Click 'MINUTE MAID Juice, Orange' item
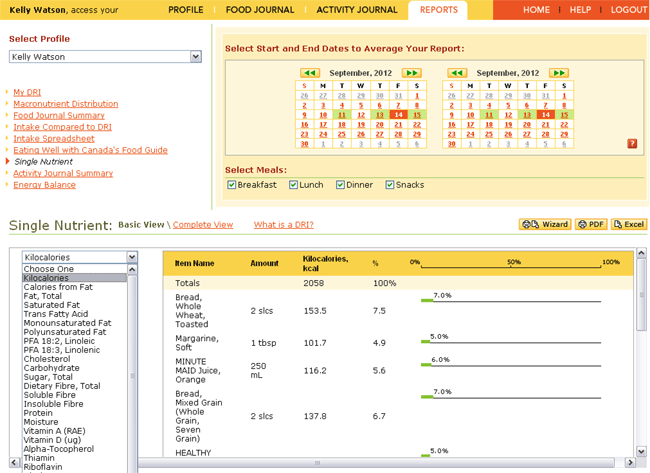 pos(198,371)
